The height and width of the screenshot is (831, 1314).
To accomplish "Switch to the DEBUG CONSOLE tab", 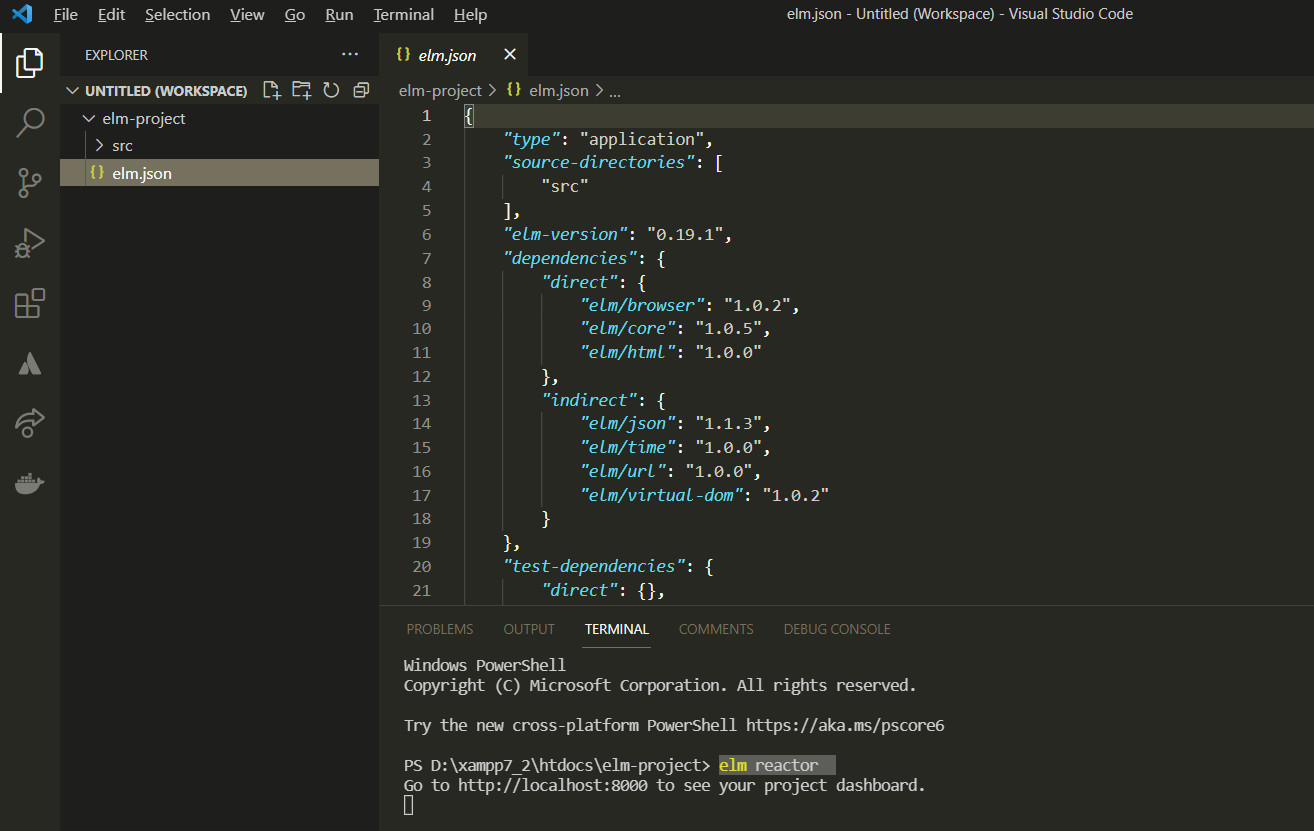I will [x=837, y=629].
